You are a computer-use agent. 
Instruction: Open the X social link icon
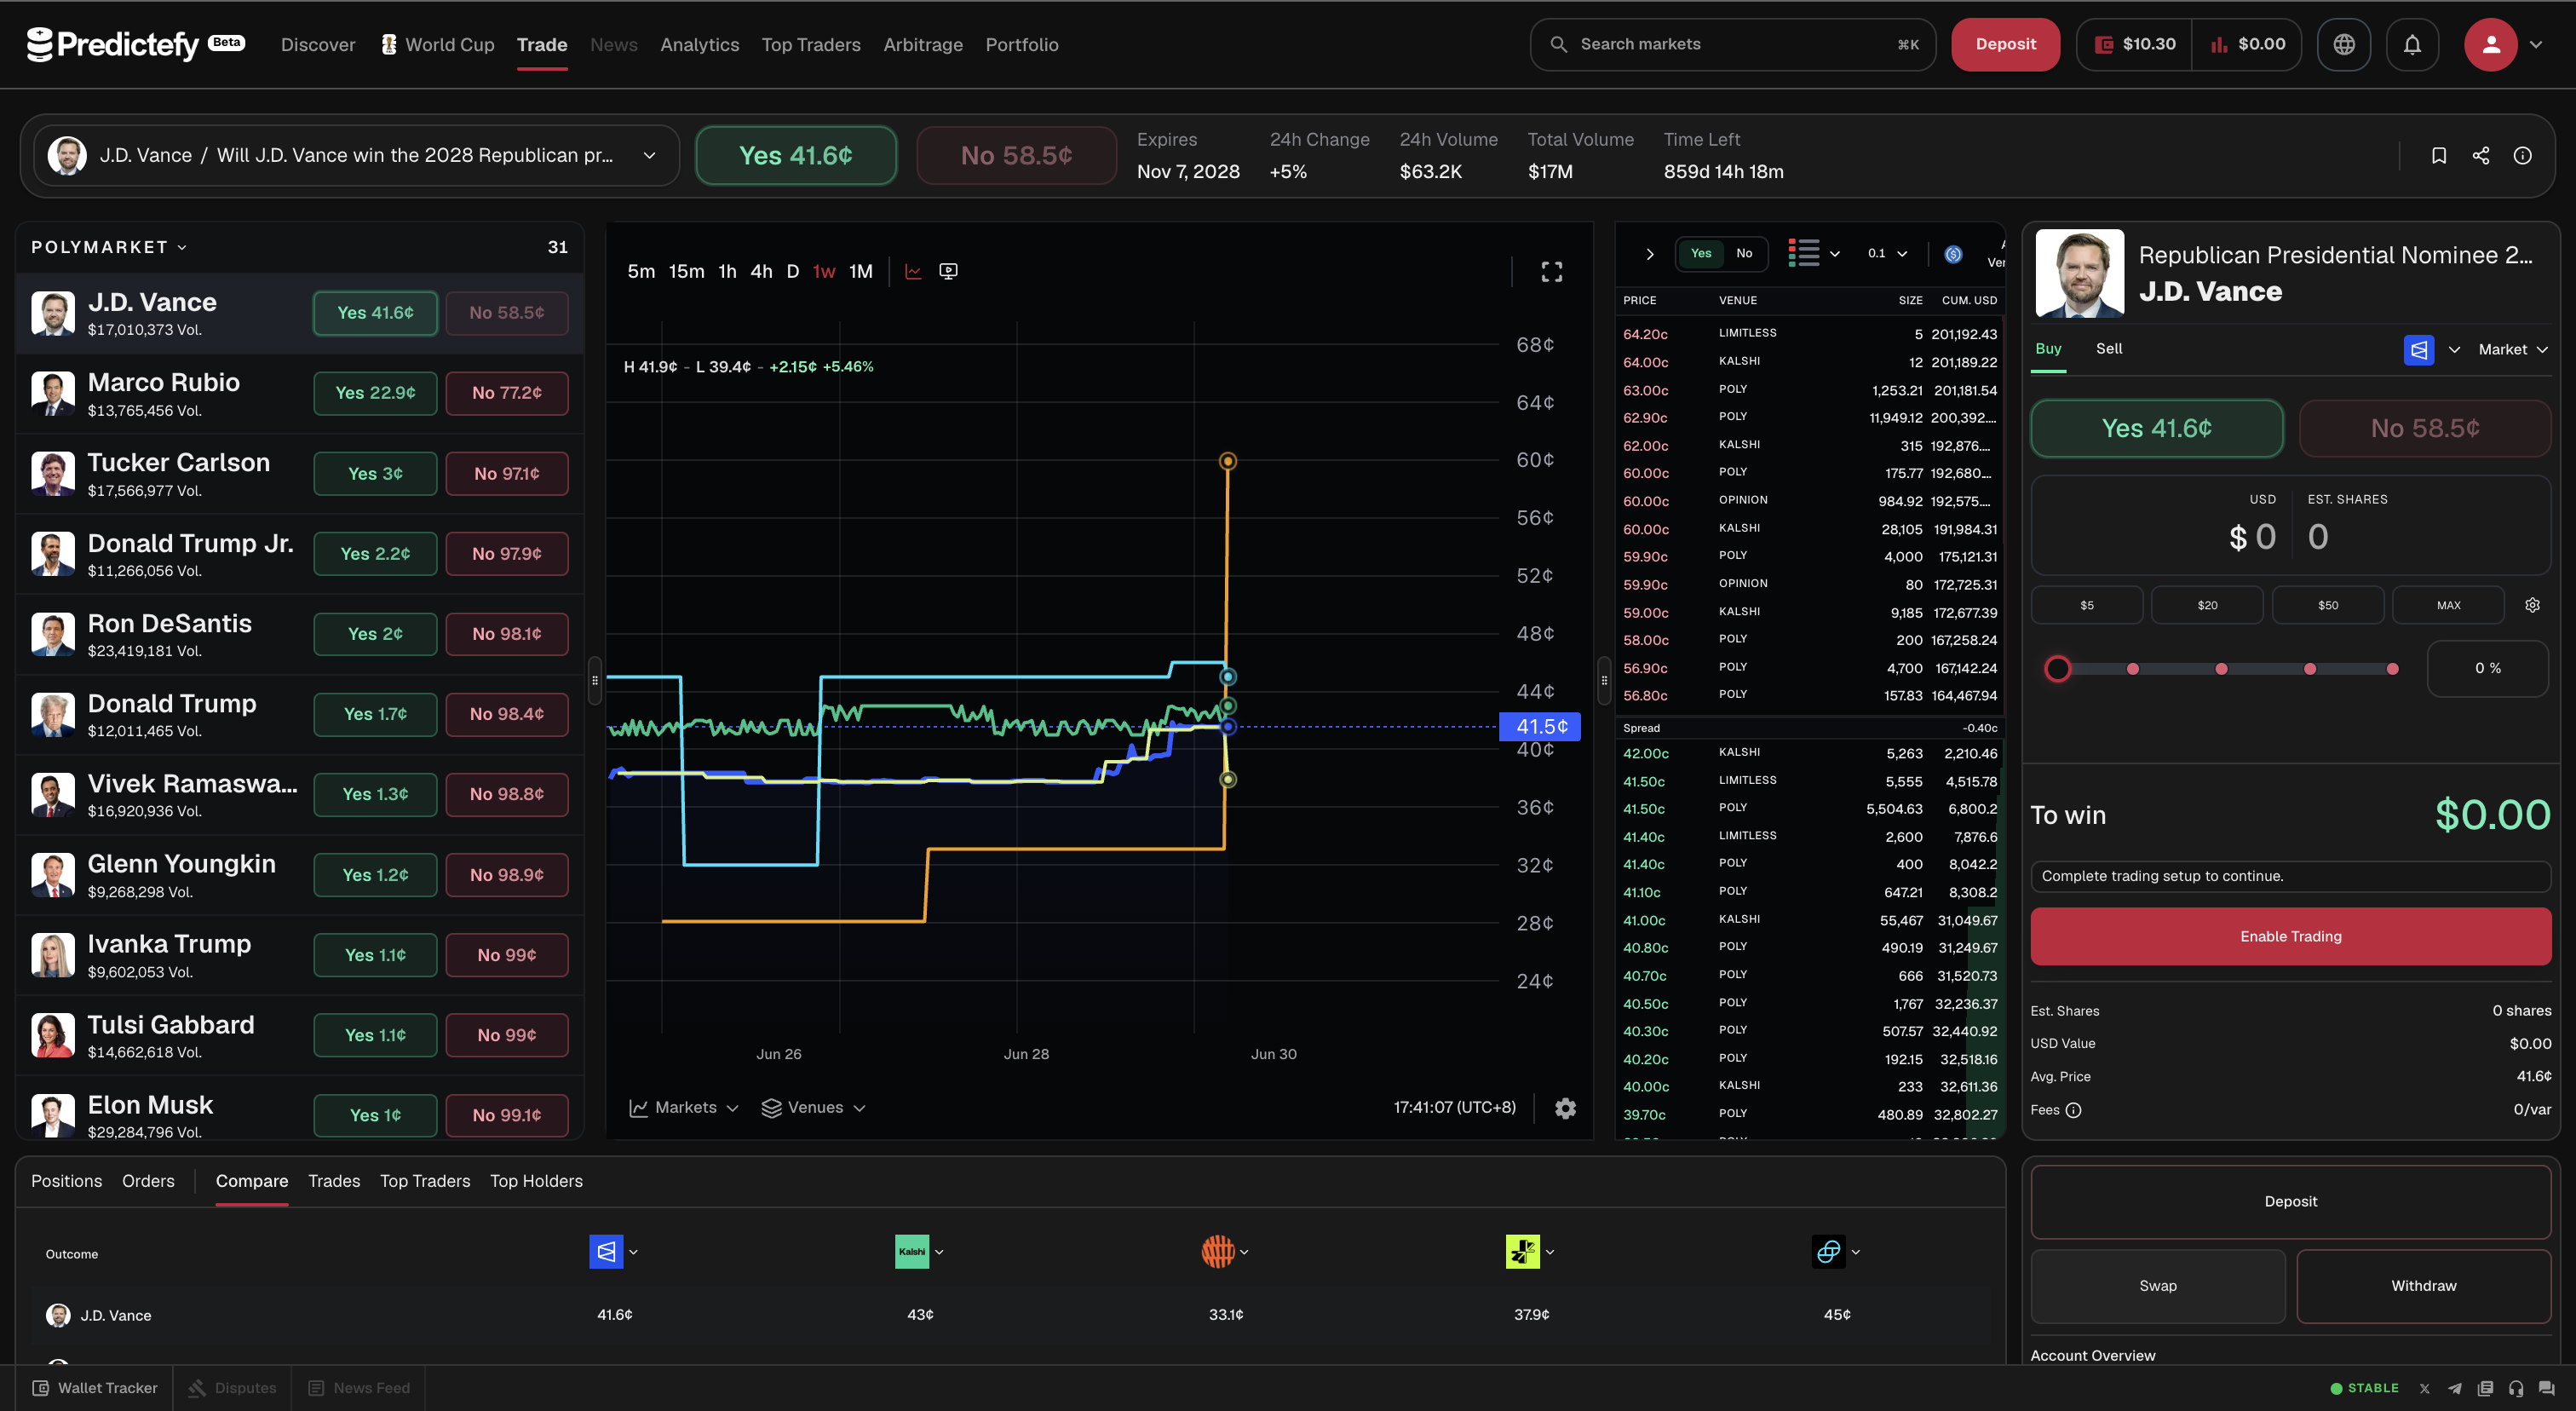(x=2424, y=1388)
